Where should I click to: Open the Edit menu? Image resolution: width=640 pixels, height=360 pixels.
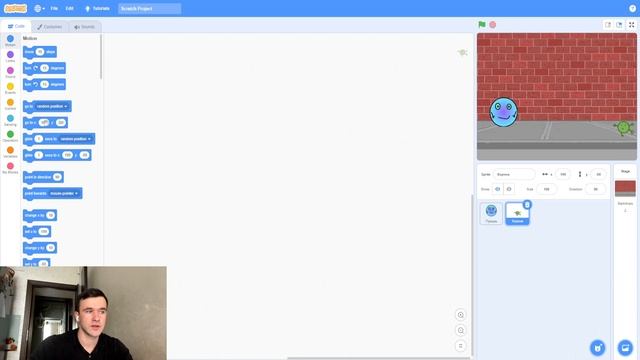pyautogui.click(x=69, y=8)
